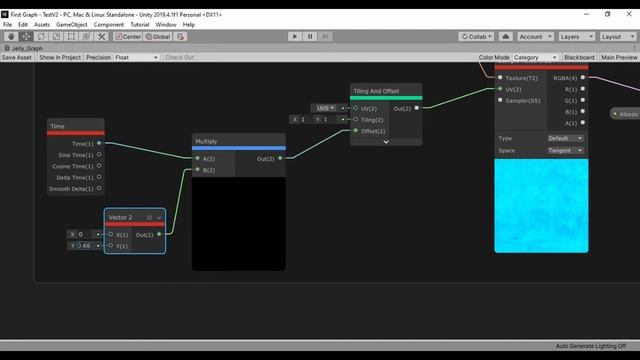Click Show In Project
The image size is (640, 360).
coord(60,58)
